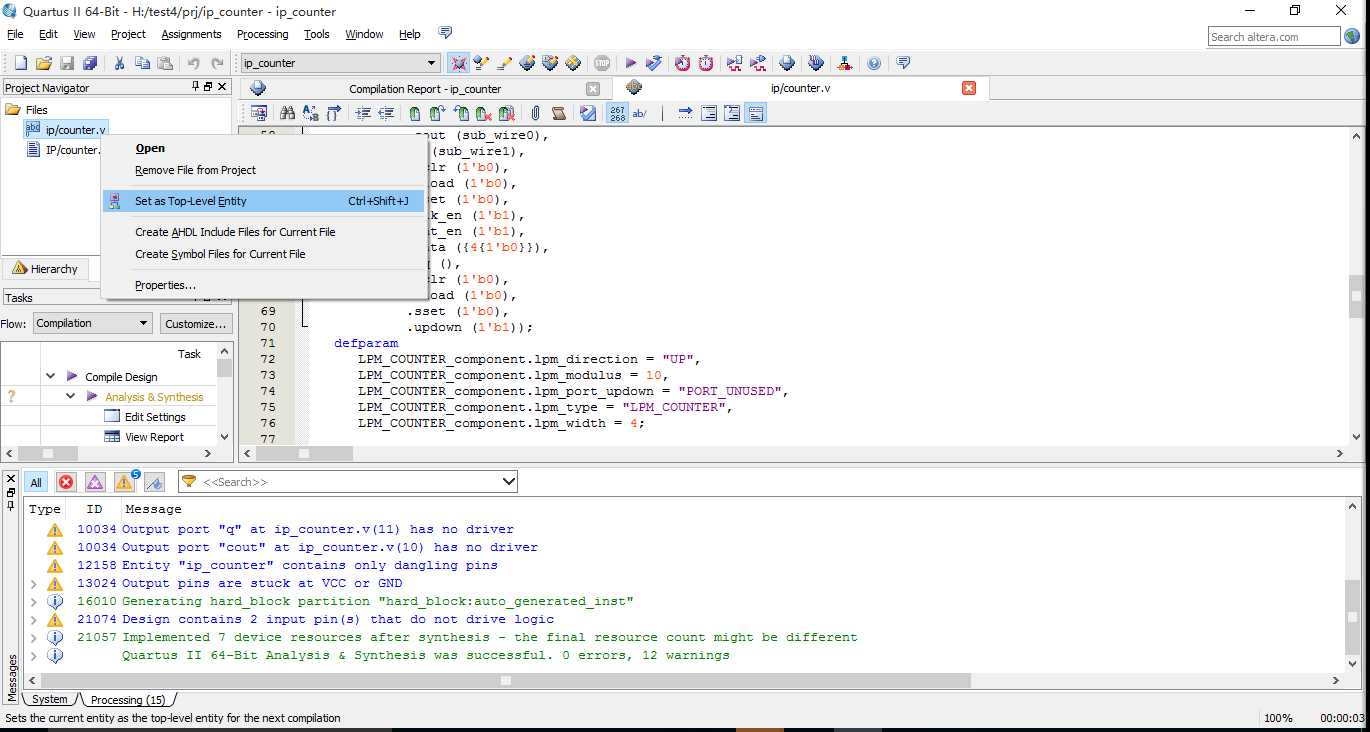Expand the 21057 device resources message
The image size is (1370, 732).
point(34,638)
